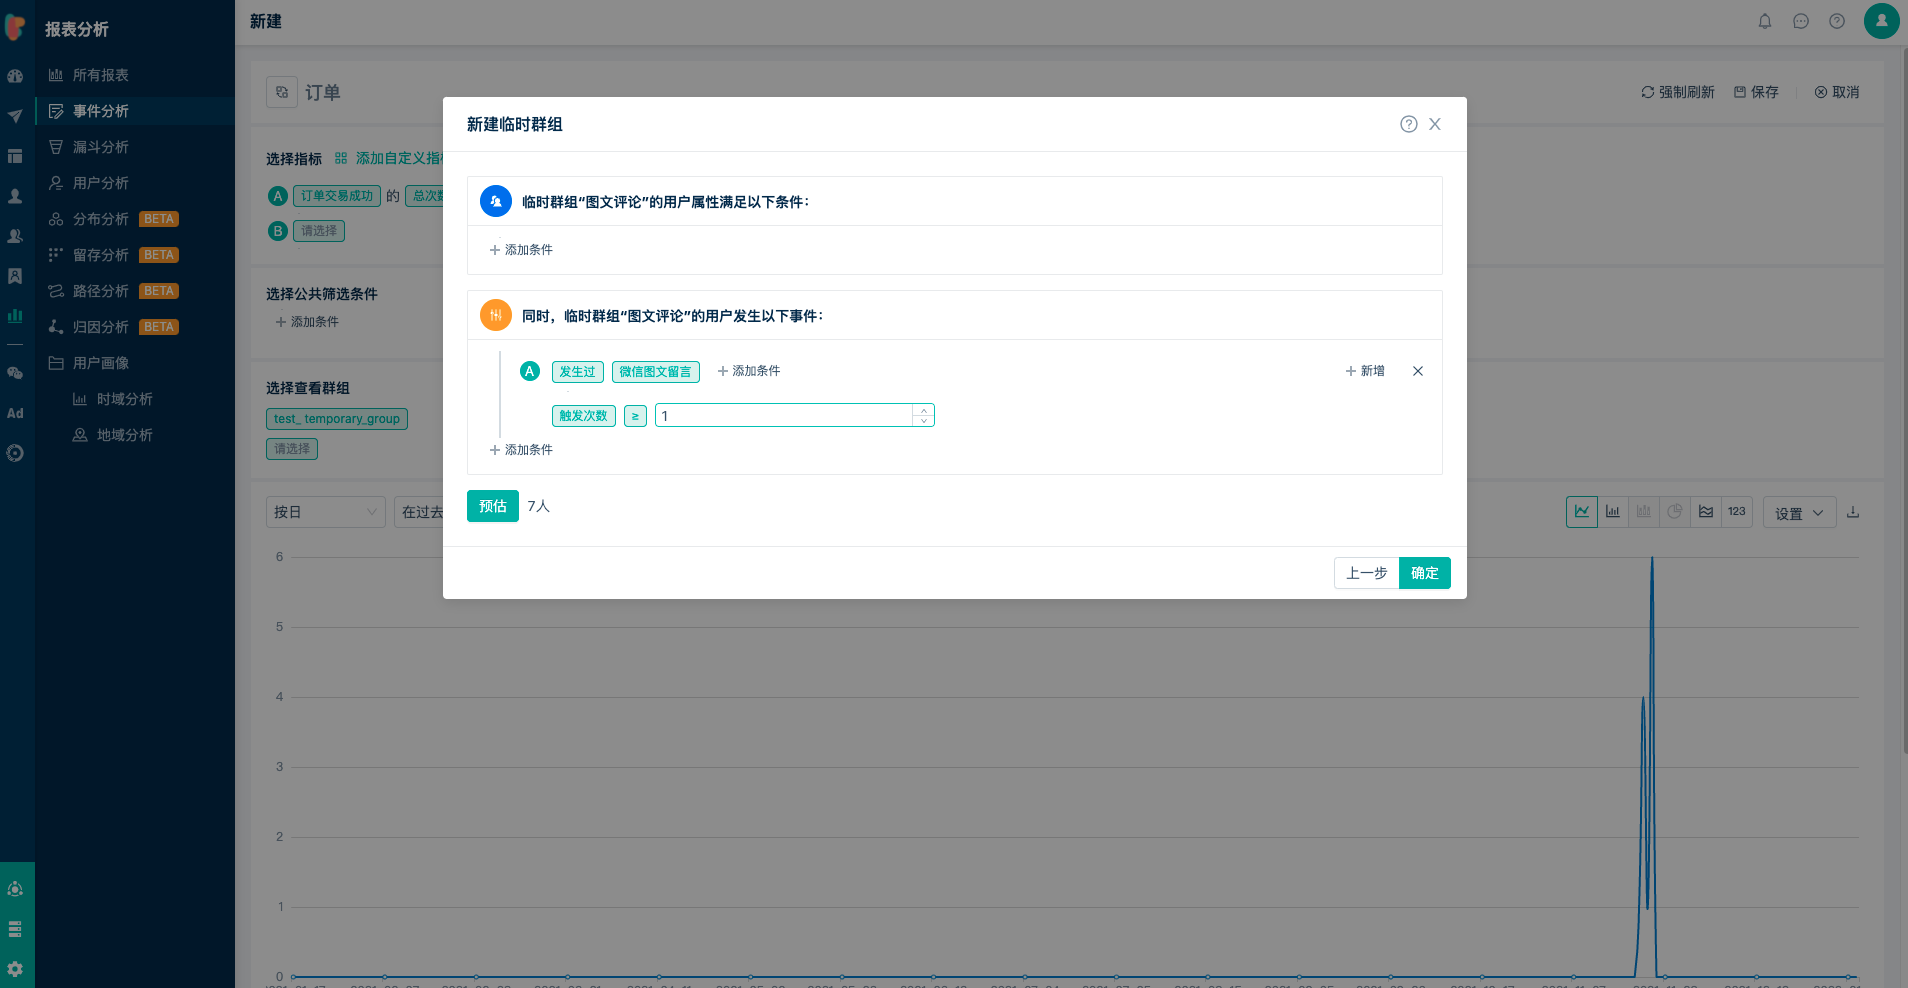Open the circular ring icon in left rail
This screenshot has height=988, width=1908.
[15, 453]
